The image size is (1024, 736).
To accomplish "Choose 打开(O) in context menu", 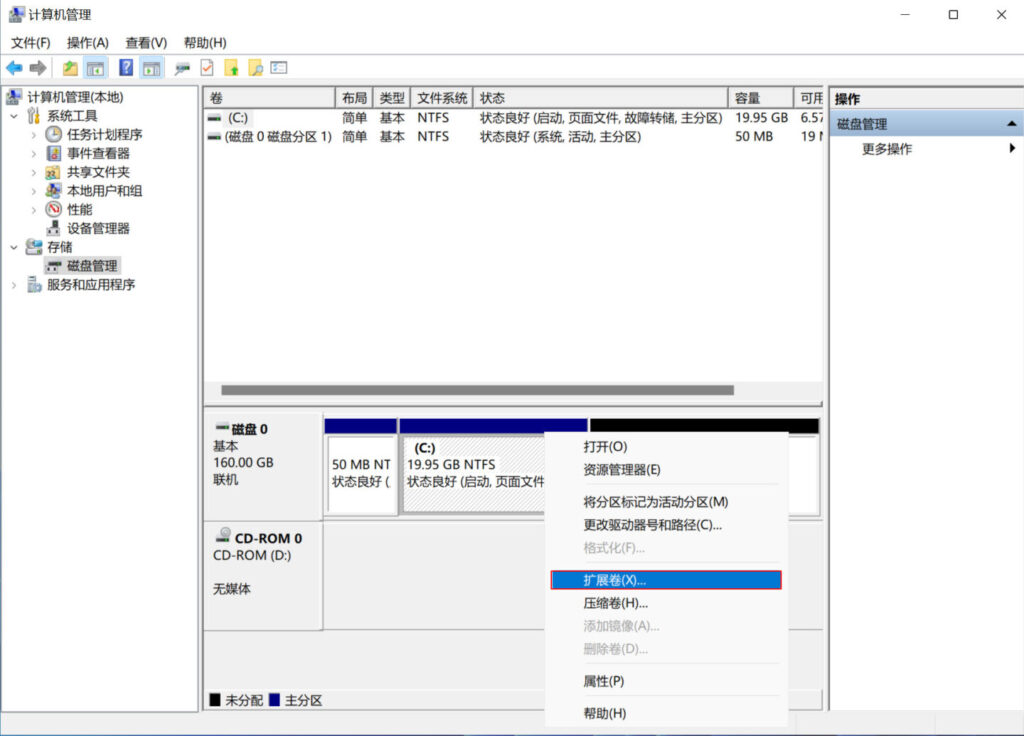I will point(666,447).
